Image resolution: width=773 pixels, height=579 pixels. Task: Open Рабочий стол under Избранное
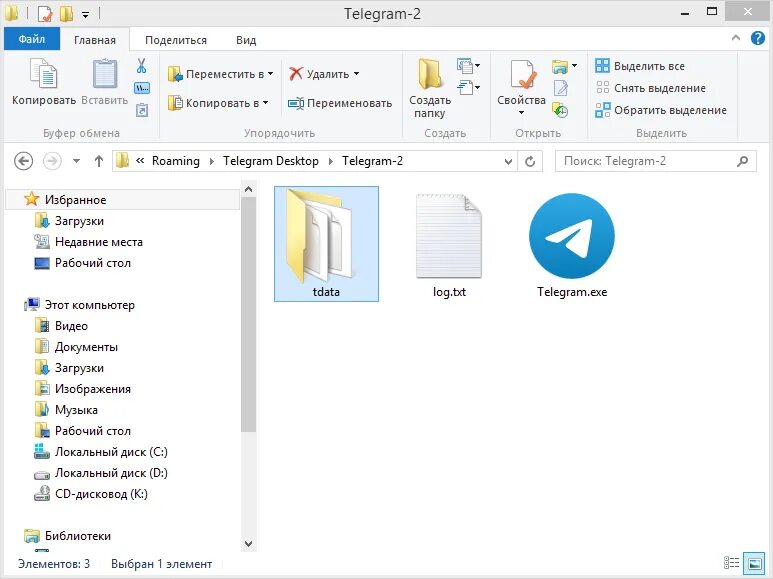[x=93, y=263]
